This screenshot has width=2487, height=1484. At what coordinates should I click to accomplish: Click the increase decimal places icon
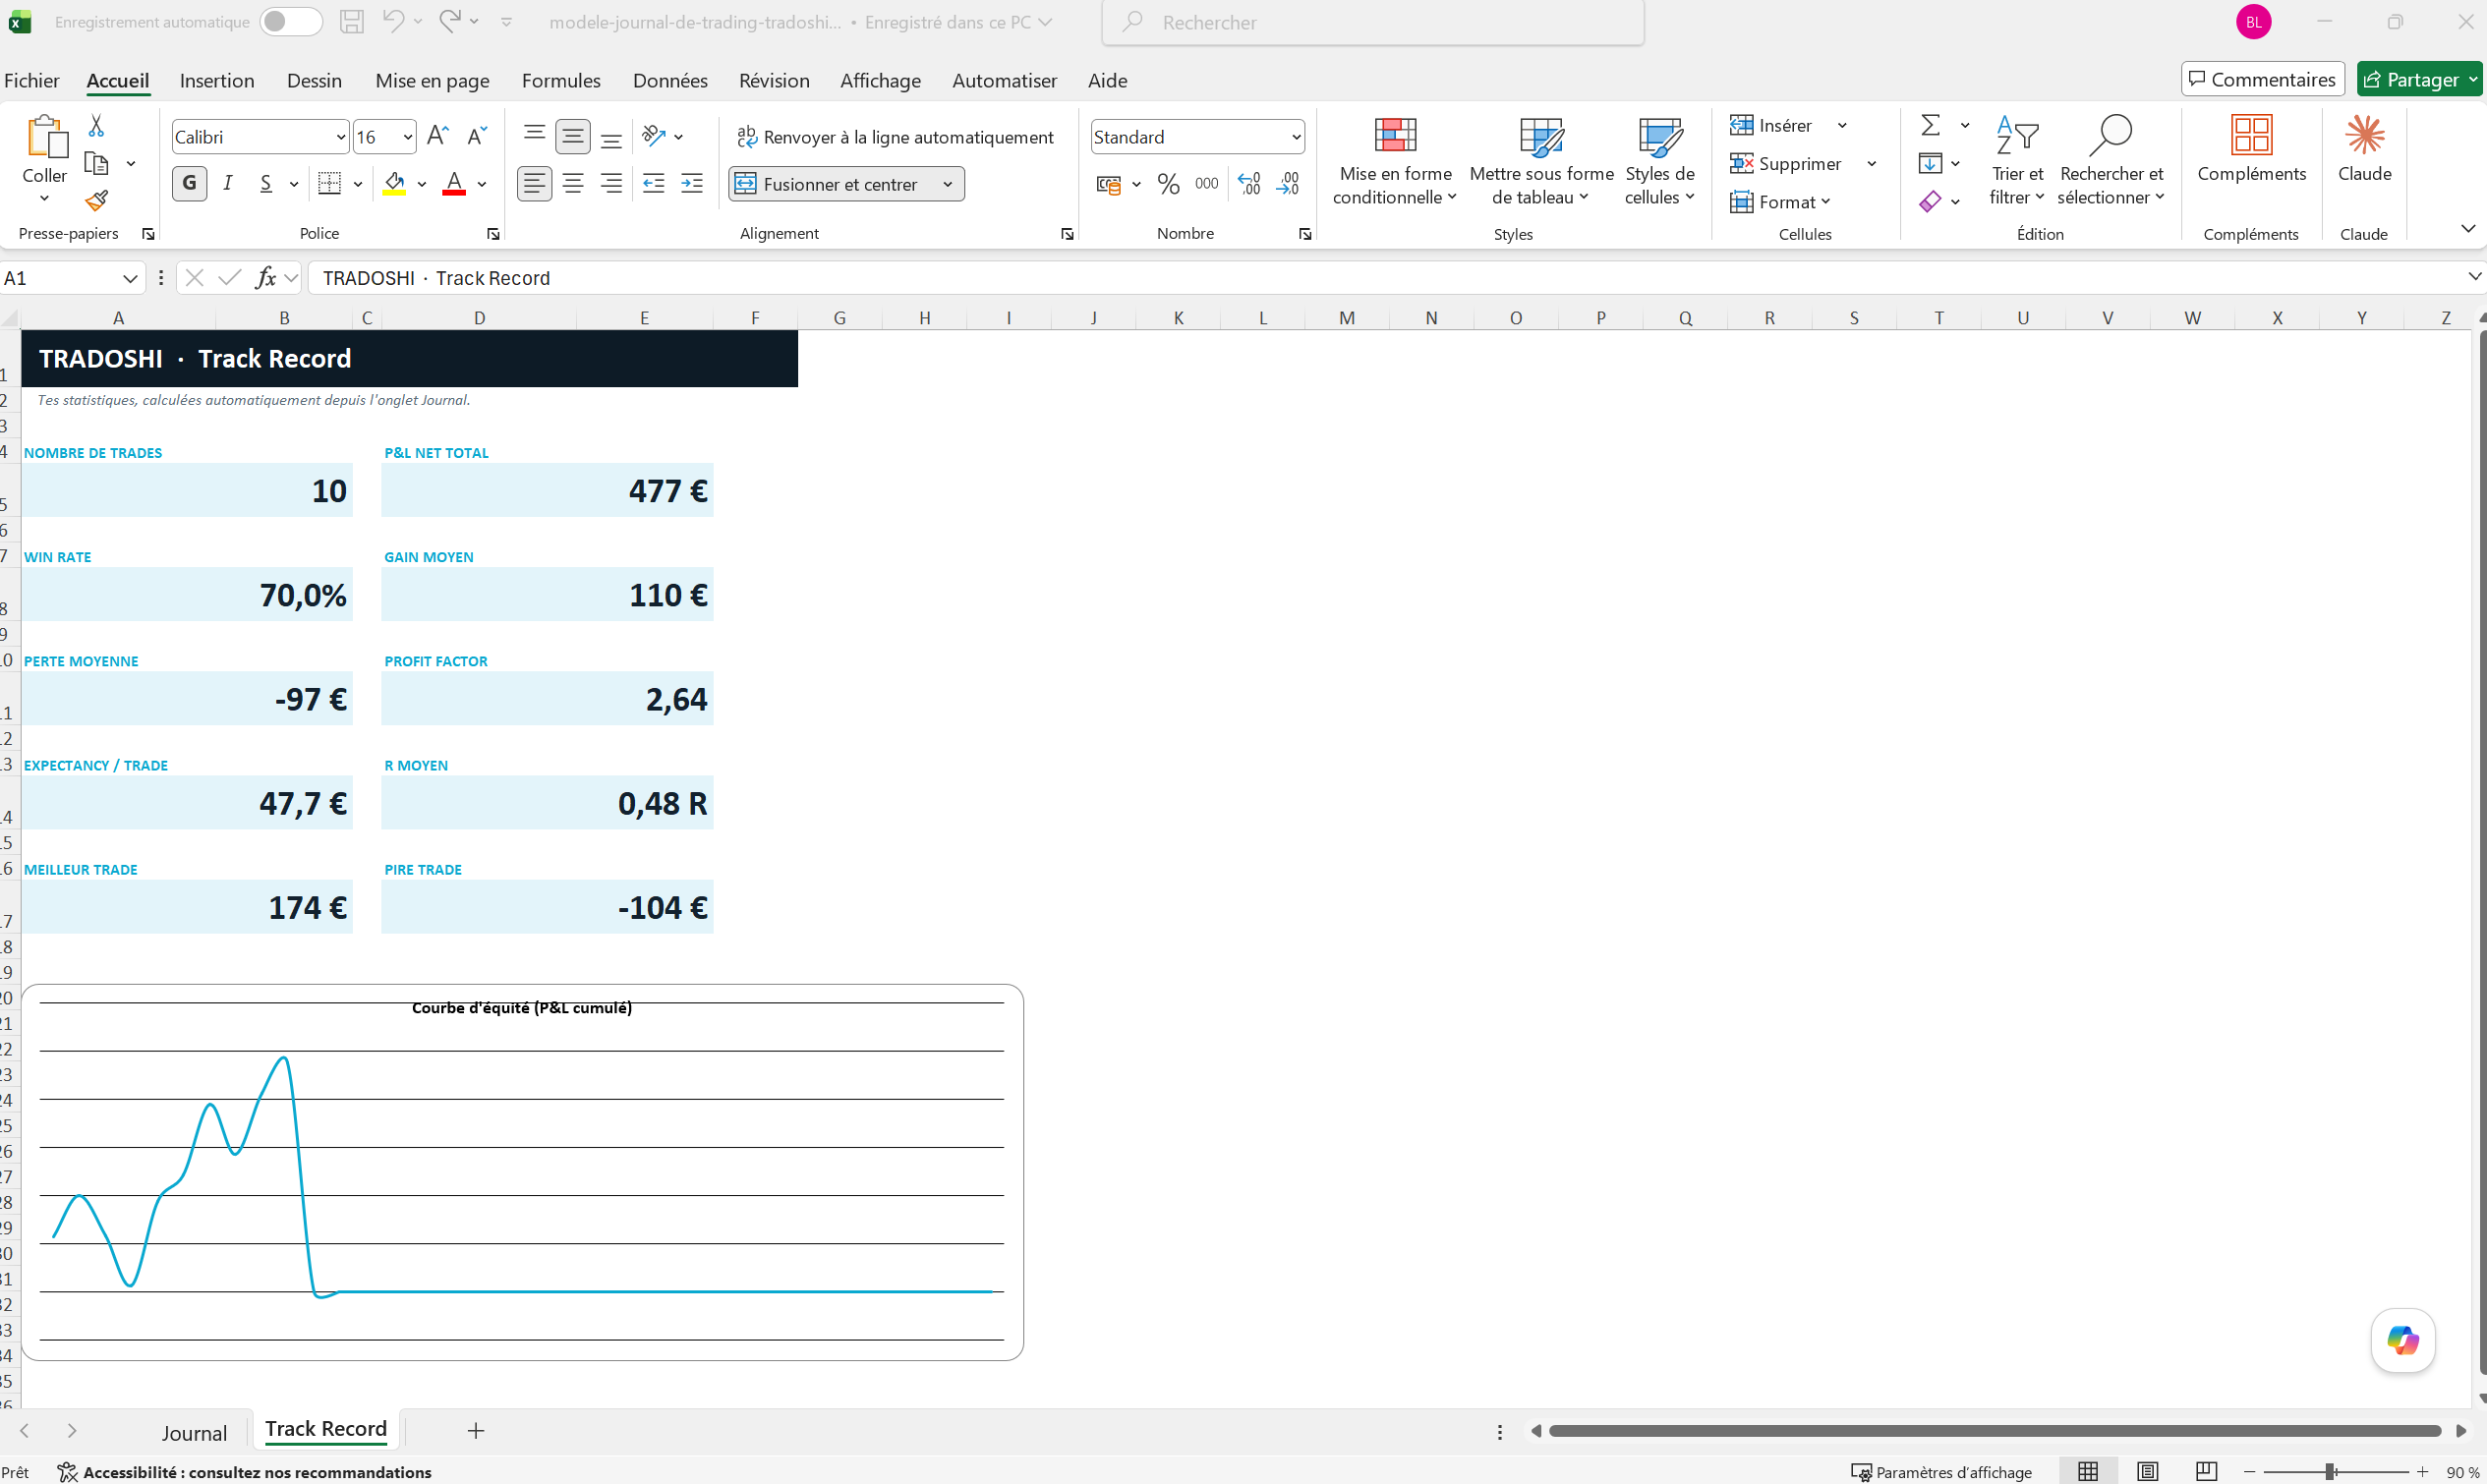coord(1249,183)
